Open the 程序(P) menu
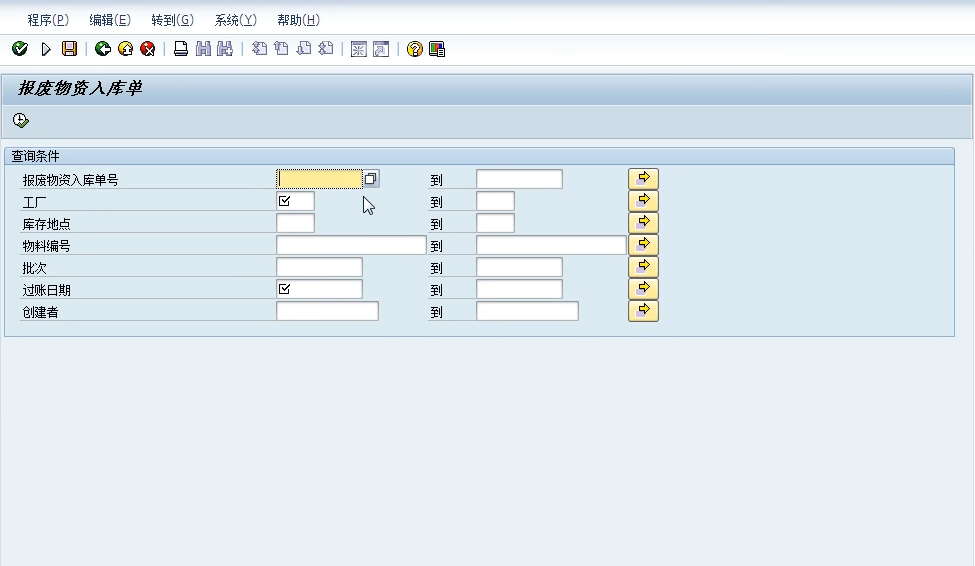 [x=48, y=20]
